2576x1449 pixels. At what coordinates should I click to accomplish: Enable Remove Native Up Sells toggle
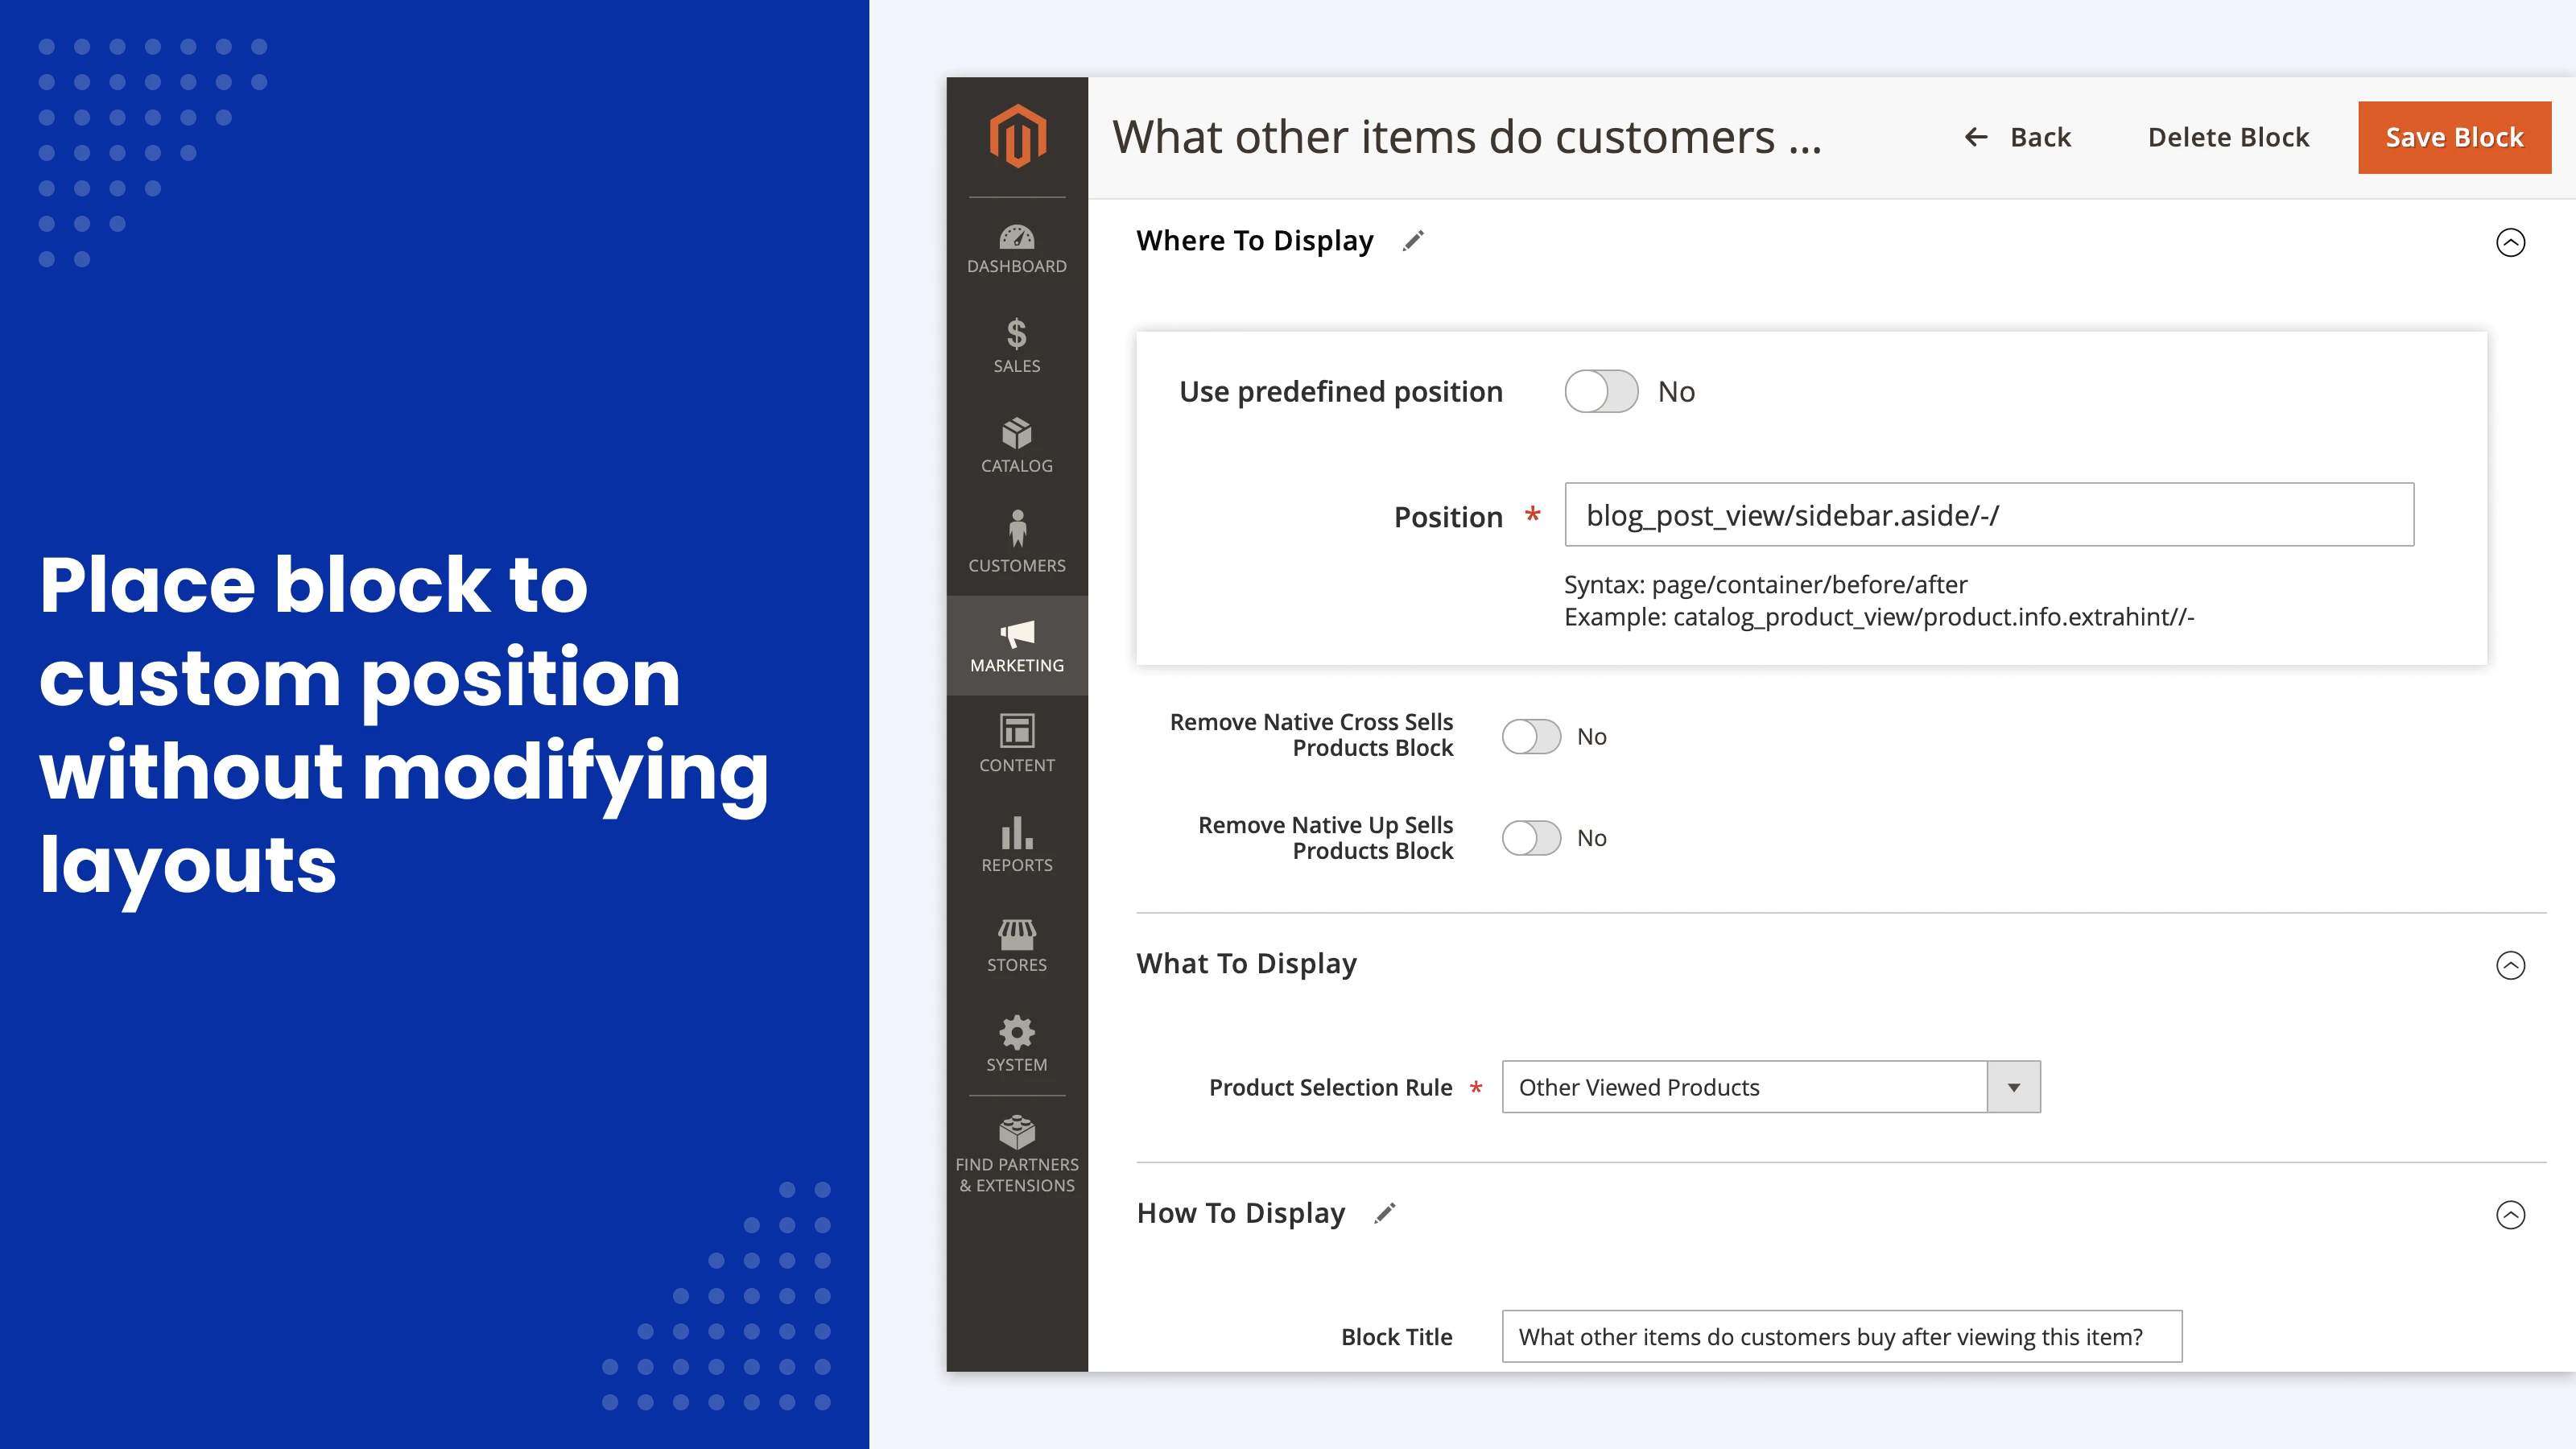[x=1531, y=838]
